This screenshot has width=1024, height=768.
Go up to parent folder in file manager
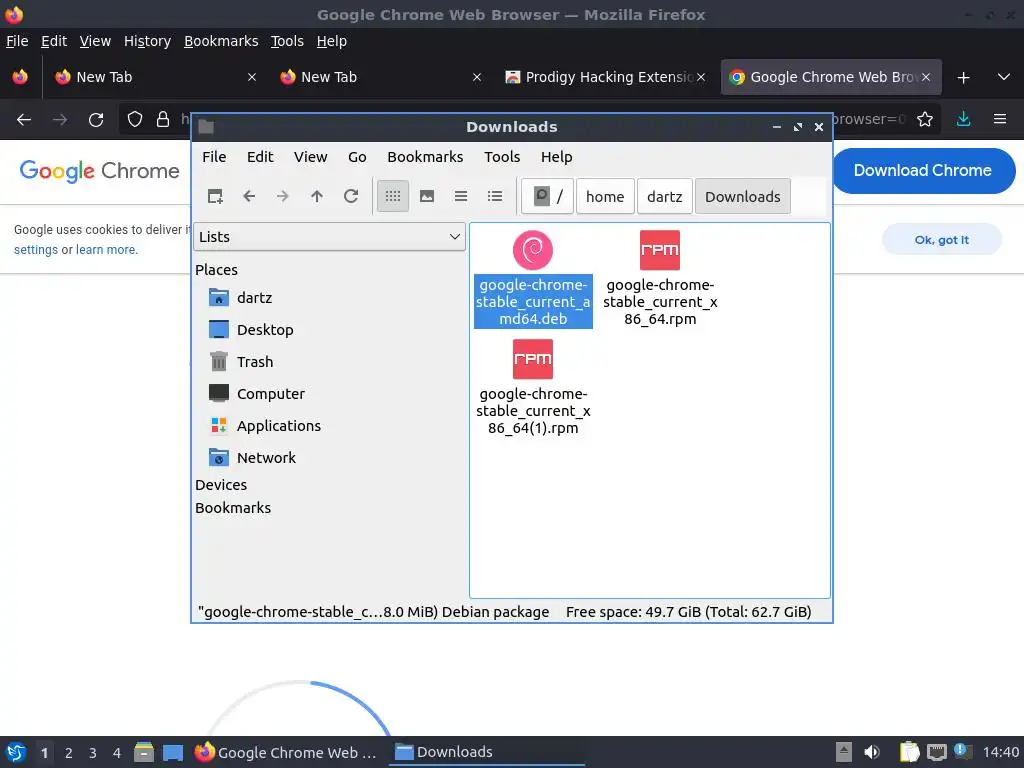click(317, 196)
